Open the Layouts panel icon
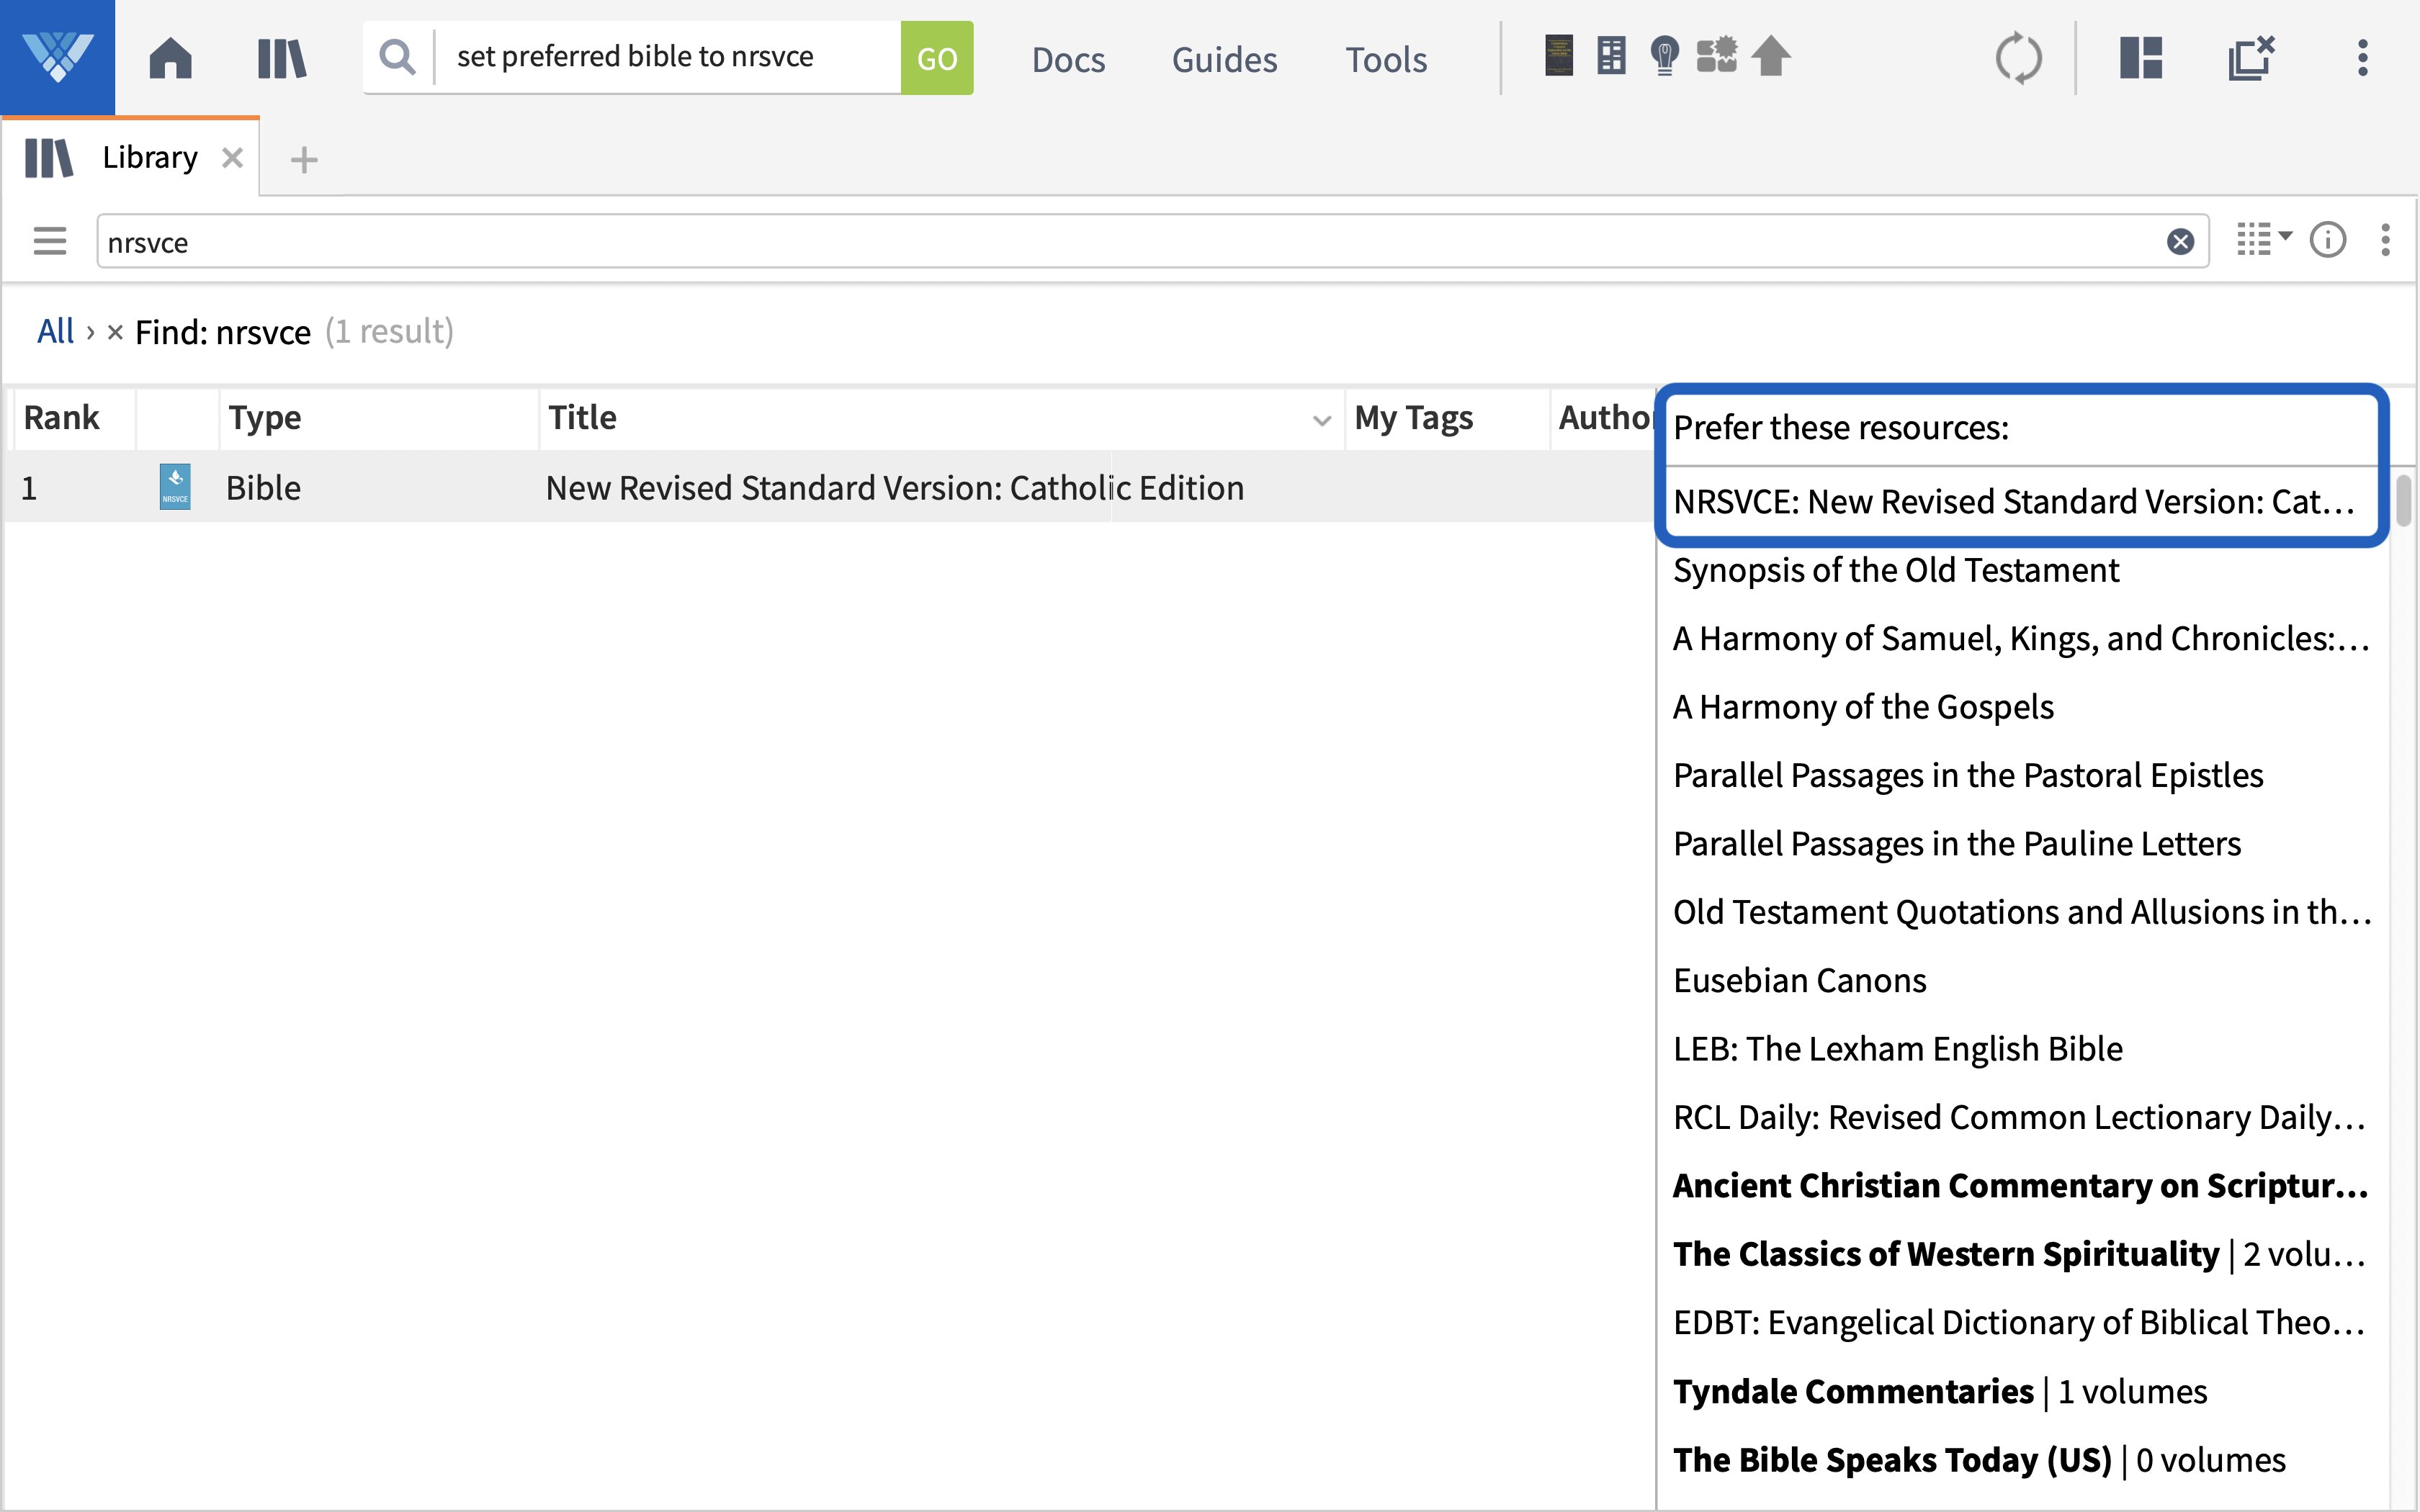This screenshot has height=1512, width=2420. [2141, 58]
